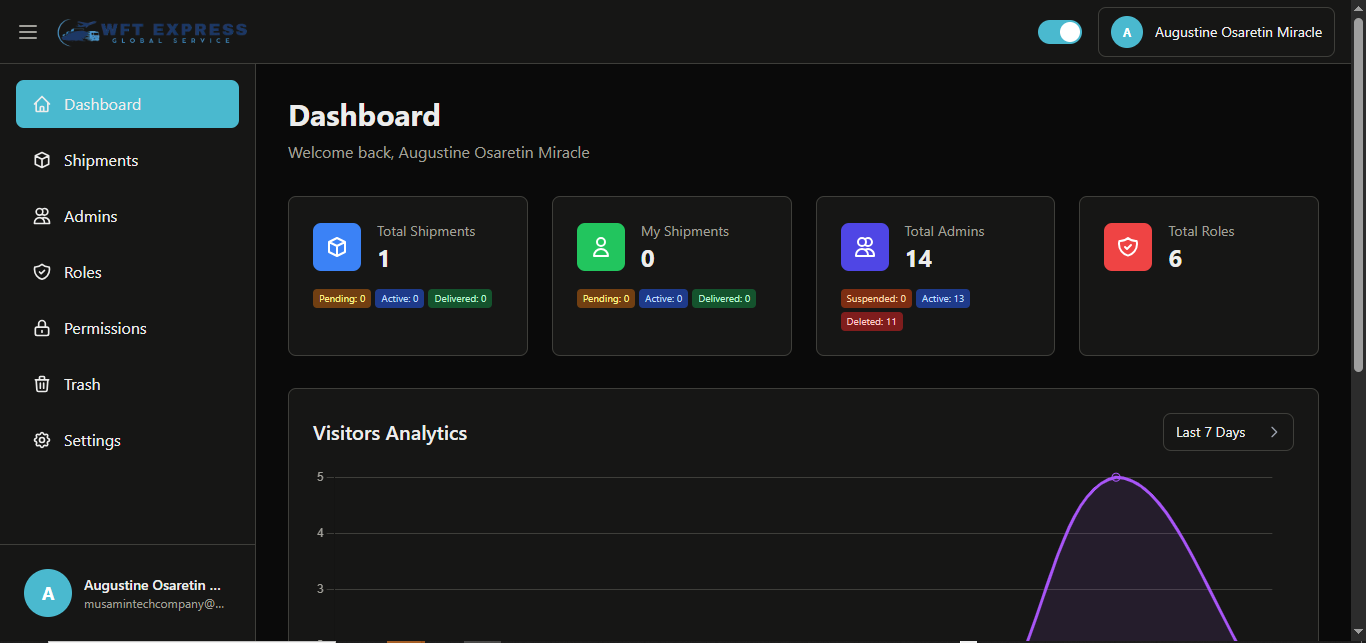Click the Permissions lock icon
Image resolution: width=1366 pixels, height=643 pixels.
coord(41,328)
